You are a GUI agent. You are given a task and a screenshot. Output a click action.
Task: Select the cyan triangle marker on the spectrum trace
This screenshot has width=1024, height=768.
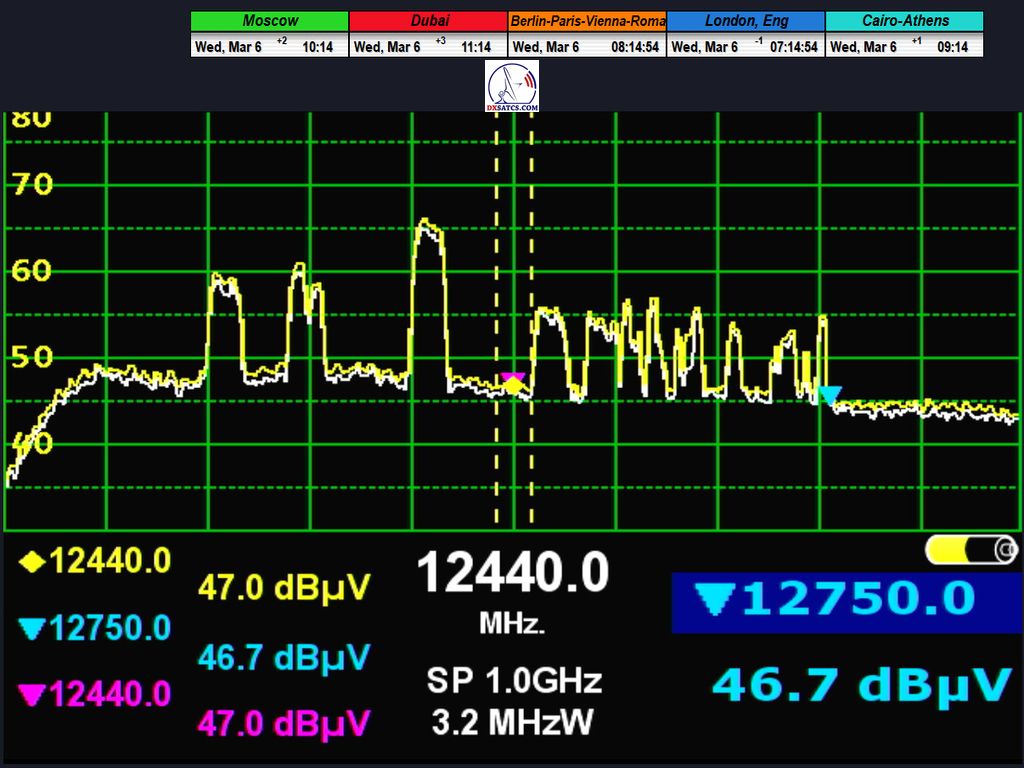[829, 395]
